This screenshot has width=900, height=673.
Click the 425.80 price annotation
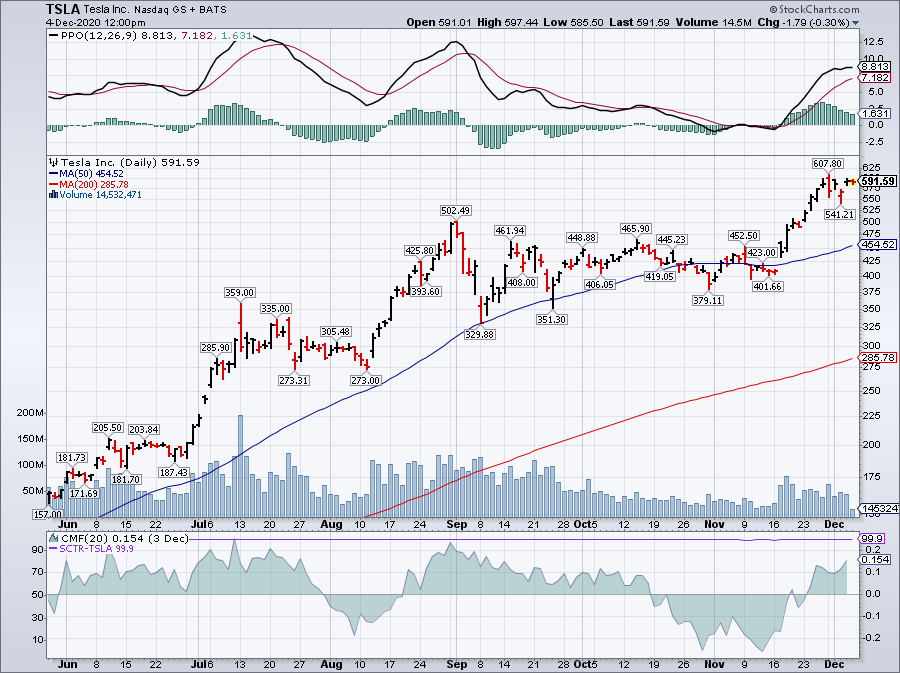pos(420,251)
